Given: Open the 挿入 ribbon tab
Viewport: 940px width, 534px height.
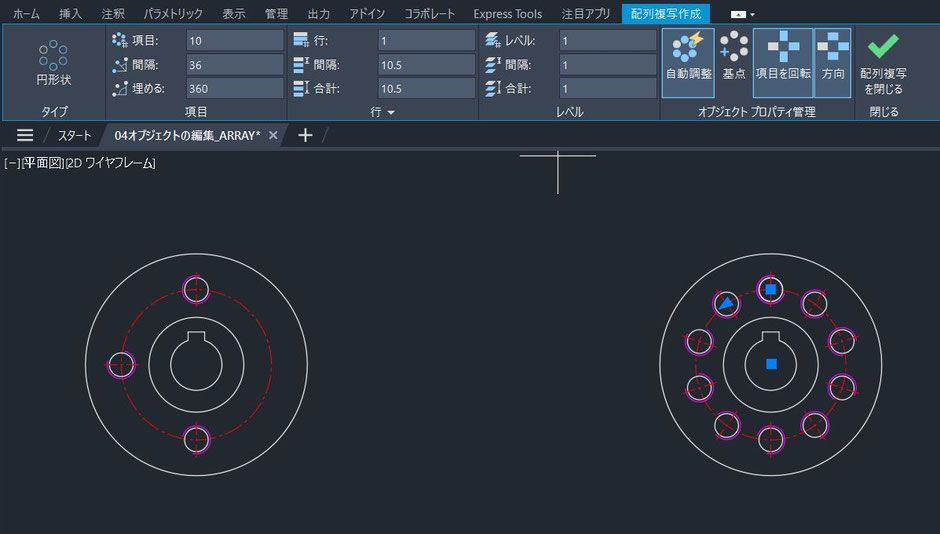Looking at the screenshot, I should [x=70, y=14].
